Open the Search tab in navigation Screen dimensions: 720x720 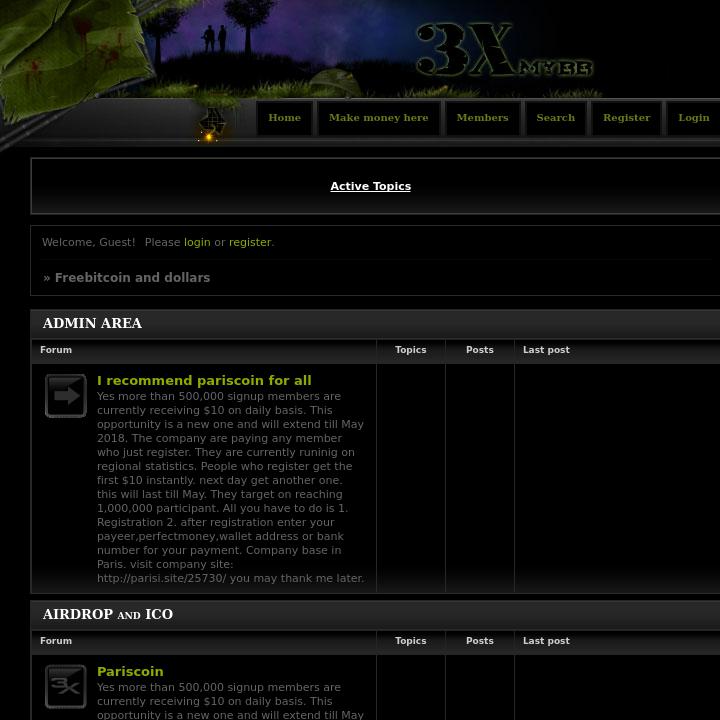click(x=555, y=118)
